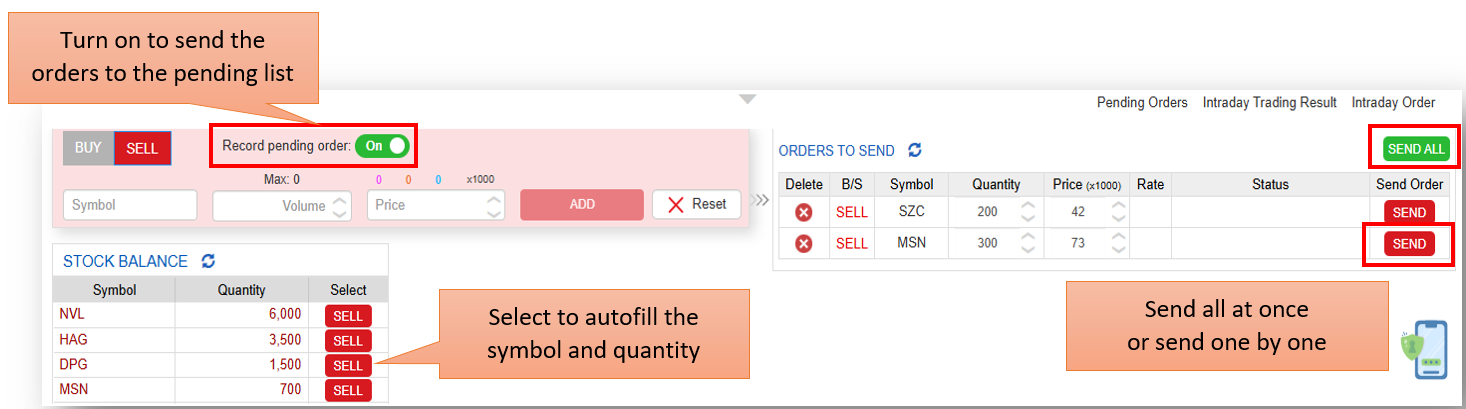Change SZC order quantity with stepper
The height and width of the screenshot is (409, 1466).
pyautogui.click(x=1026, y=212)
